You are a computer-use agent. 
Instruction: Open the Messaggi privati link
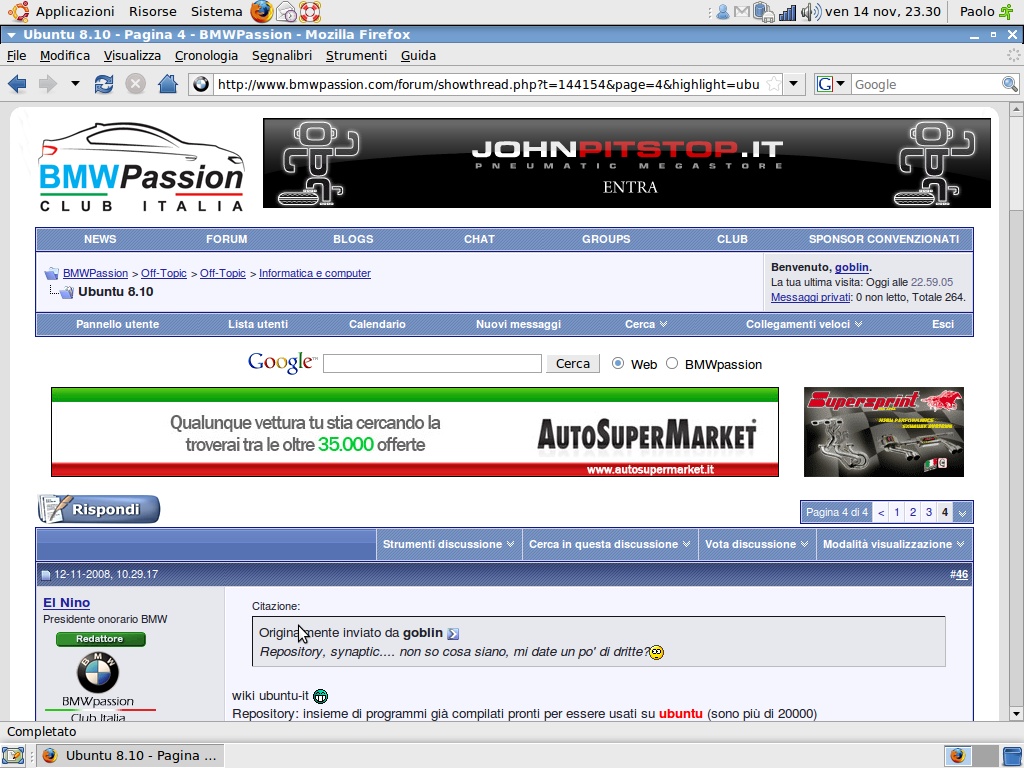(810, 297)
